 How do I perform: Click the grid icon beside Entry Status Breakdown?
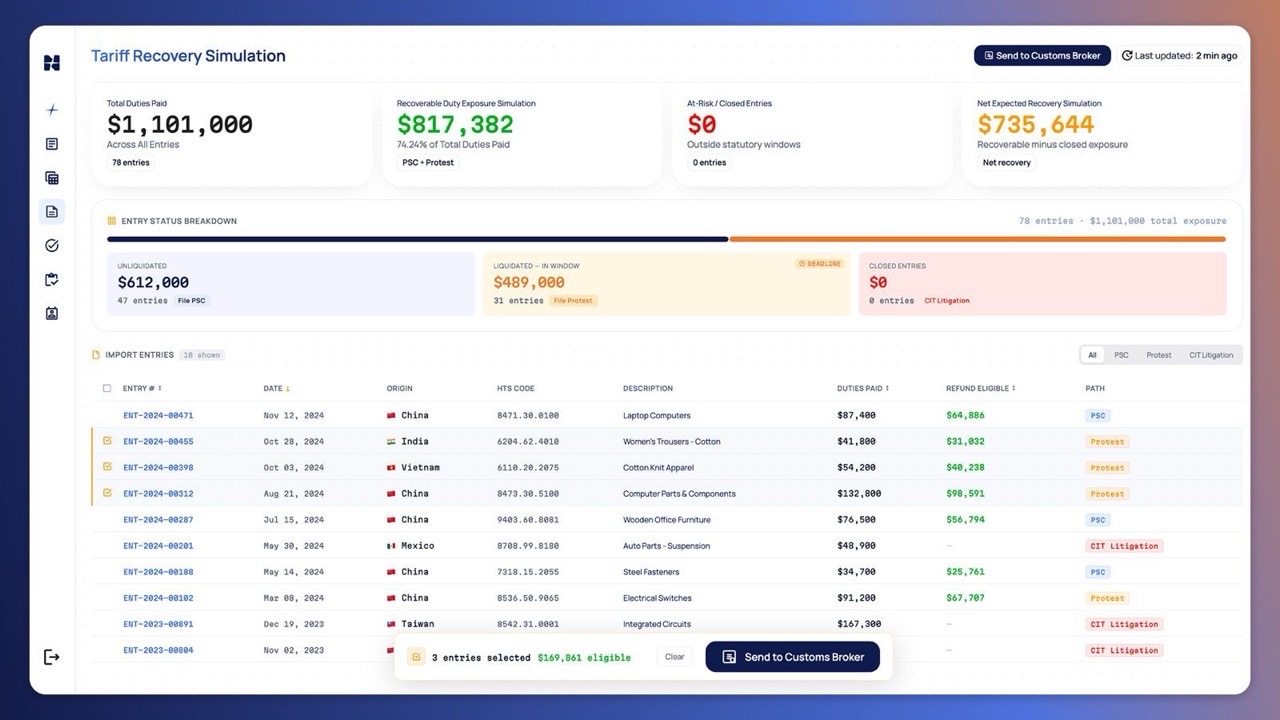[112, 221]
